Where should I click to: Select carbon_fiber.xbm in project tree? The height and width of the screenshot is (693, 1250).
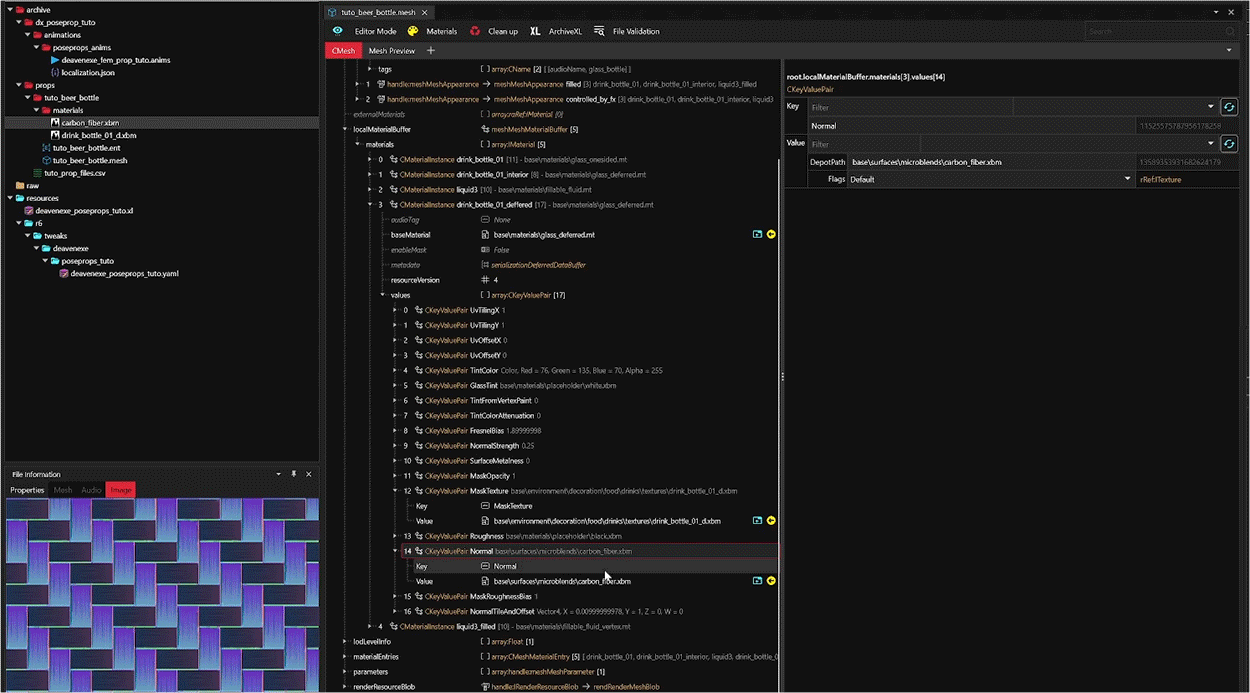coord(89,123)
